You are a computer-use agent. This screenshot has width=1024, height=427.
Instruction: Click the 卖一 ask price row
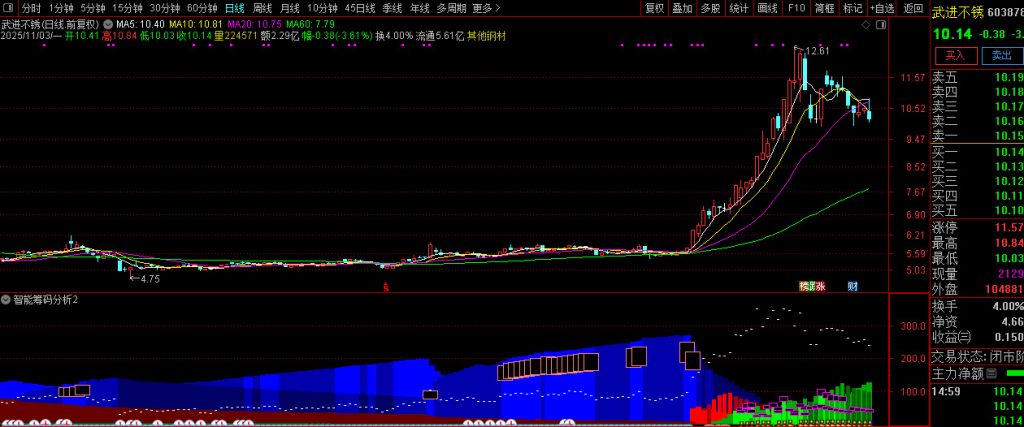click(x=977, y=136)
